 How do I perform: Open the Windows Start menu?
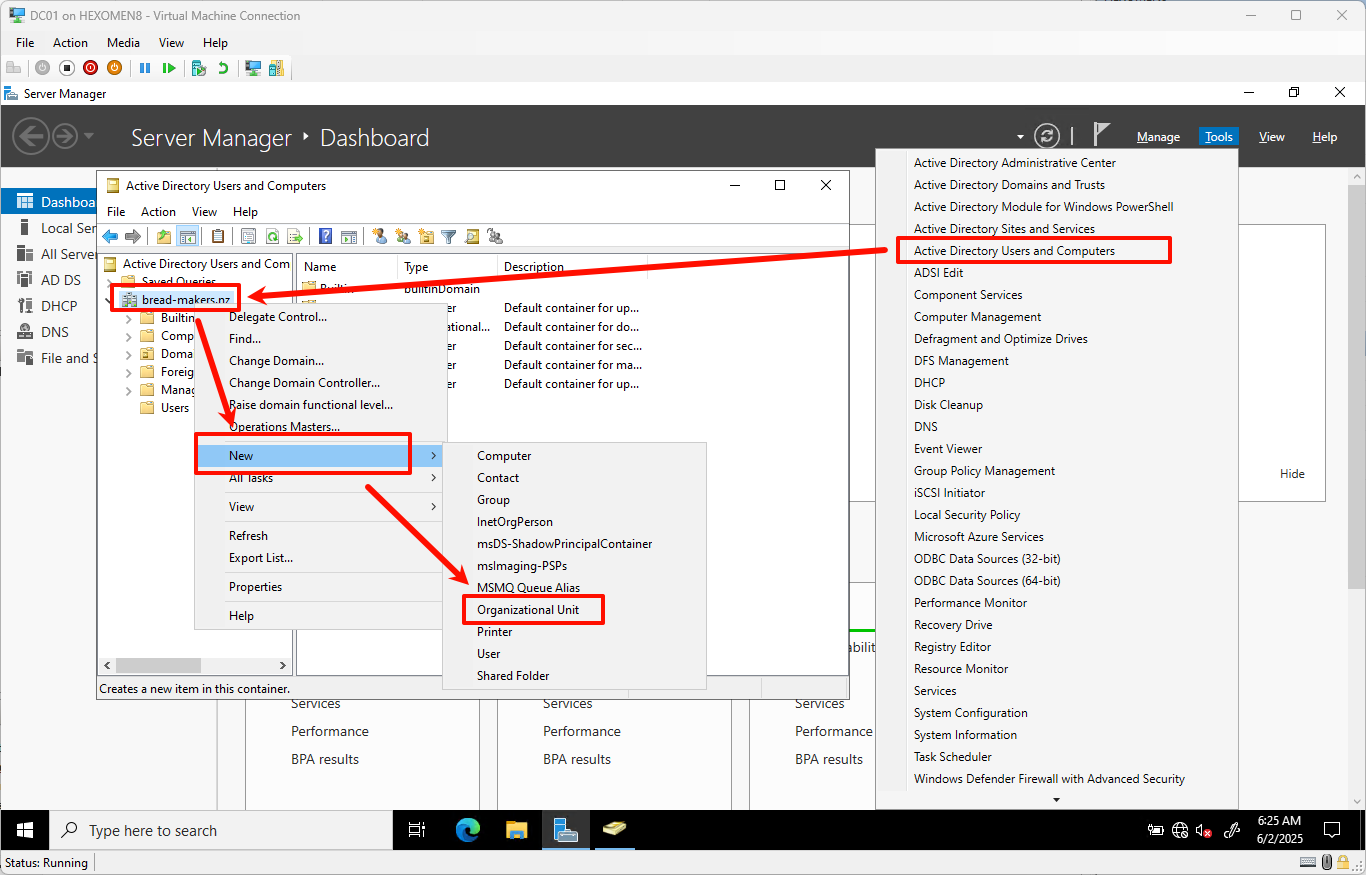tap(24, 830)
